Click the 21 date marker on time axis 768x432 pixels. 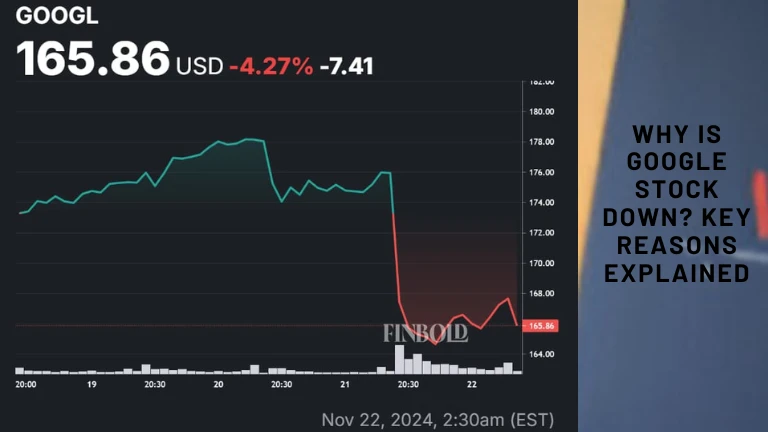(346, 384)
